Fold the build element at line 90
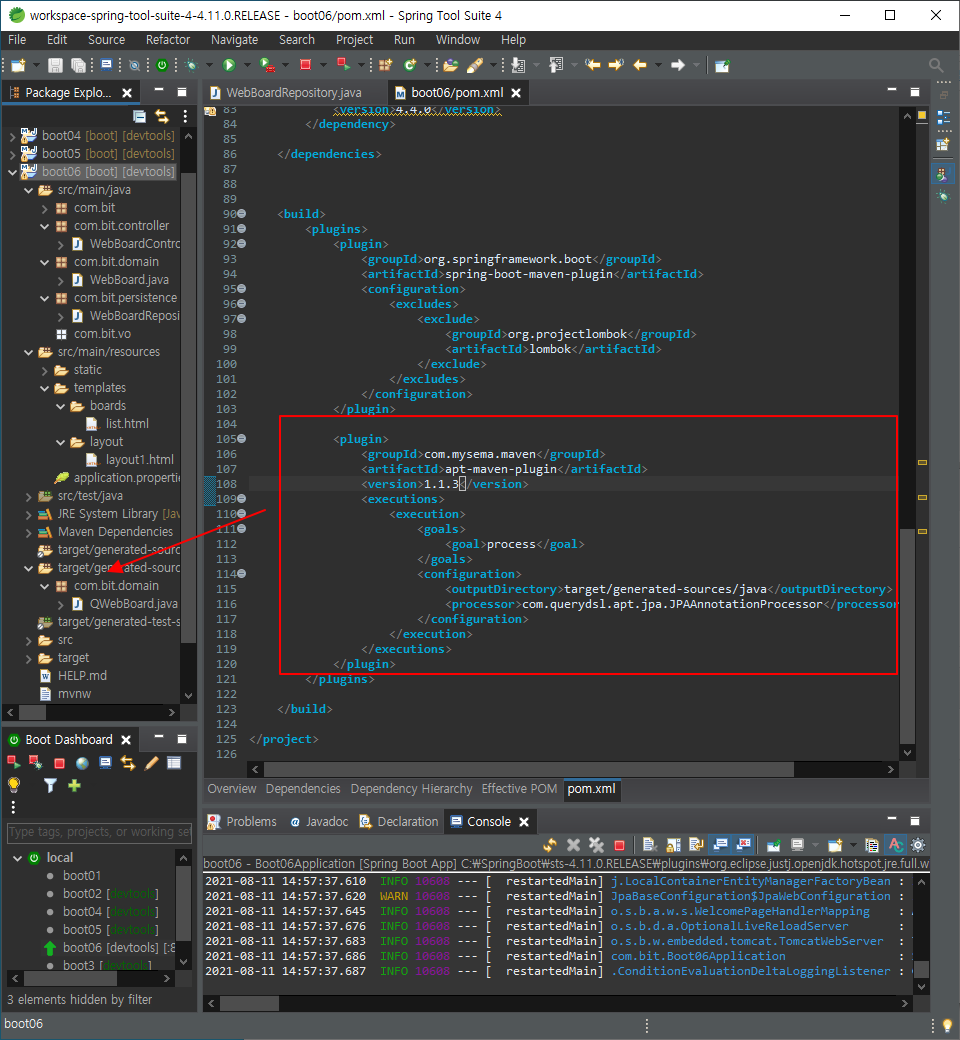The width and height of the screenshot is (960, 1040). (241, 214)
